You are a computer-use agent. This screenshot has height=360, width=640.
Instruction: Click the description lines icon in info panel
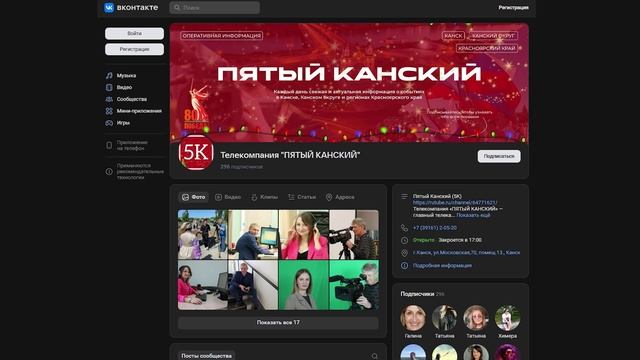(x=404, y=197)
